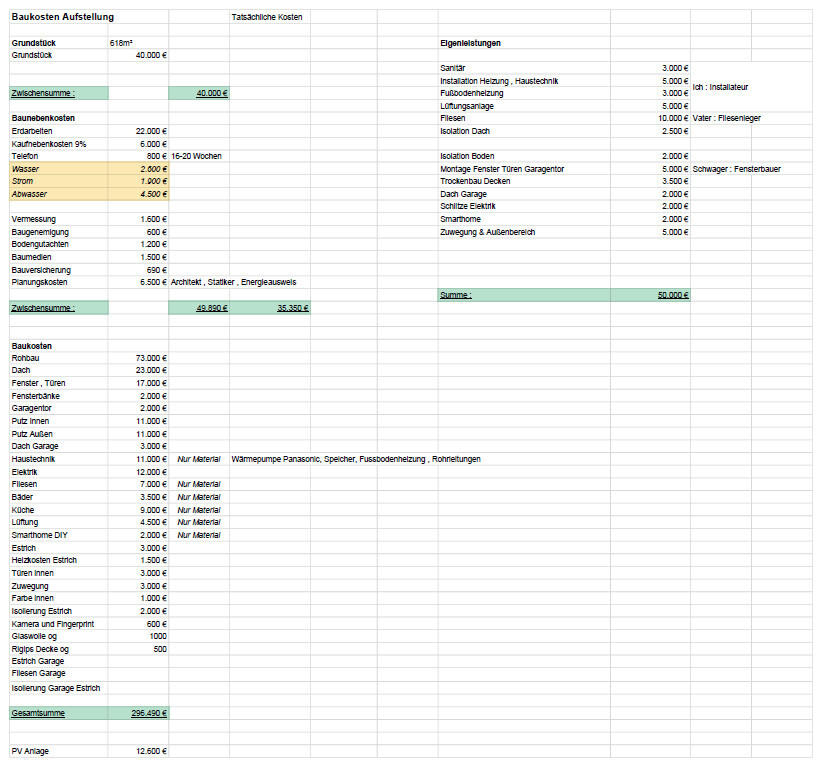Screen dimensions: 825x771
Task: Select the actual cost cell 35.350 €
Action: 292,308
